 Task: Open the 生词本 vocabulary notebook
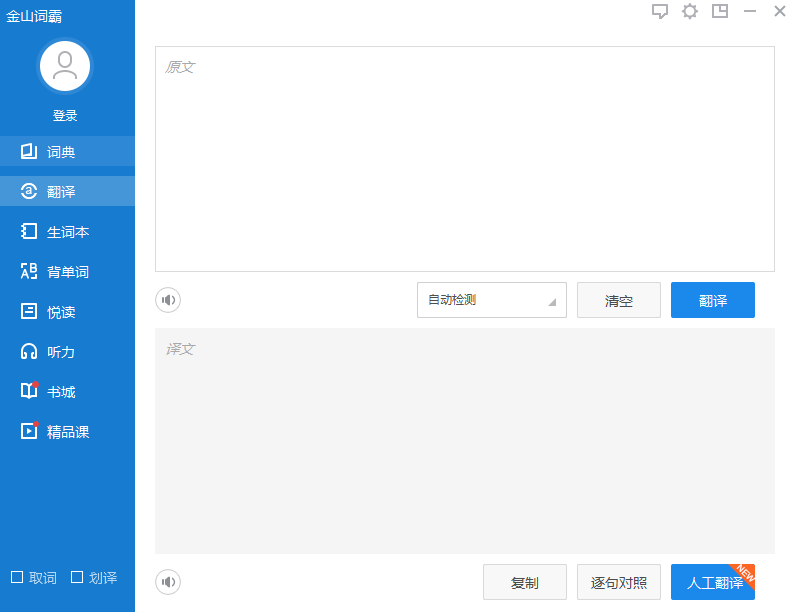67,232
